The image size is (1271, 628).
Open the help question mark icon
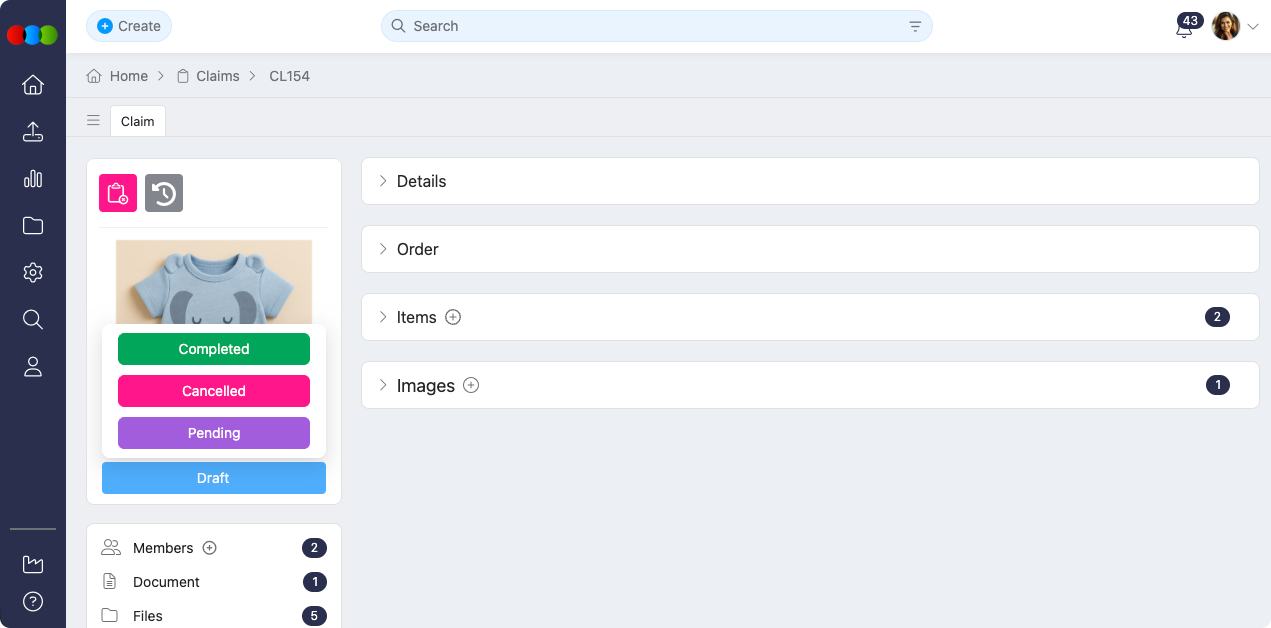pyautogui.click(x=33, y=602)
